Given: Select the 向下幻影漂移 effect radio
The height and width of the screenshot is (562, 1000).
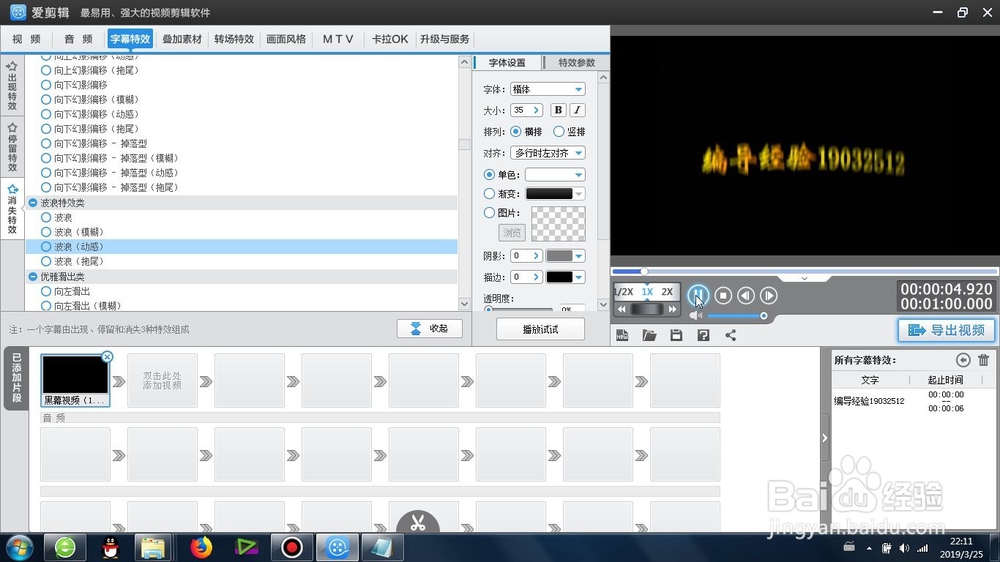Looking at the screenshot, I should tap(46, 85).
